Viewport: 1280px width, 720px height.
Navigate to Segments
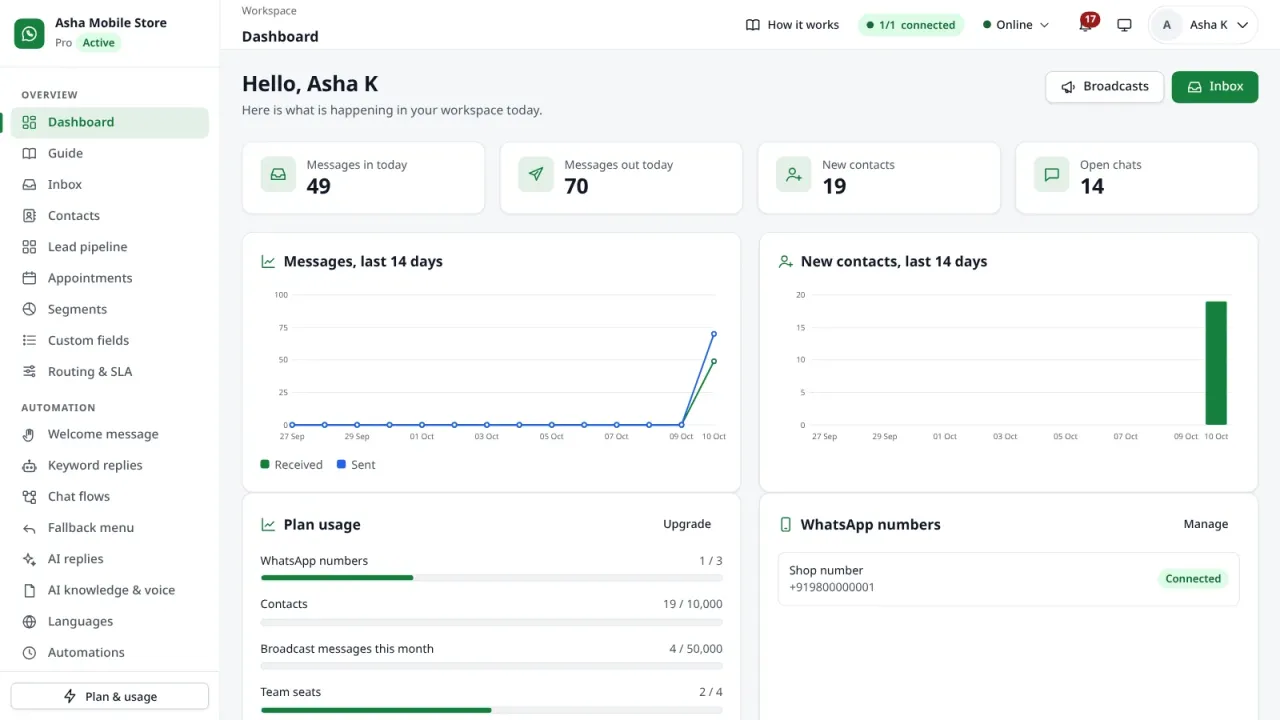click(x=110, y=309)
